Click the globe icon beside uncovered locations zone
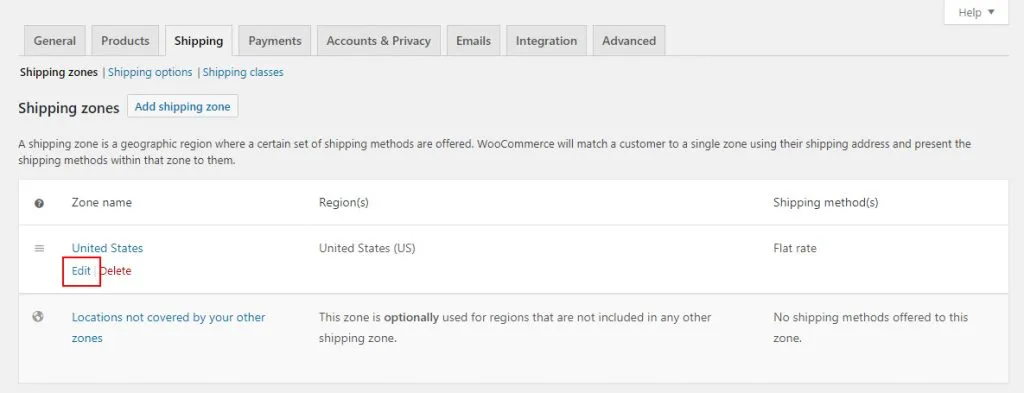 pyautogui.click(x=38, y=317)
